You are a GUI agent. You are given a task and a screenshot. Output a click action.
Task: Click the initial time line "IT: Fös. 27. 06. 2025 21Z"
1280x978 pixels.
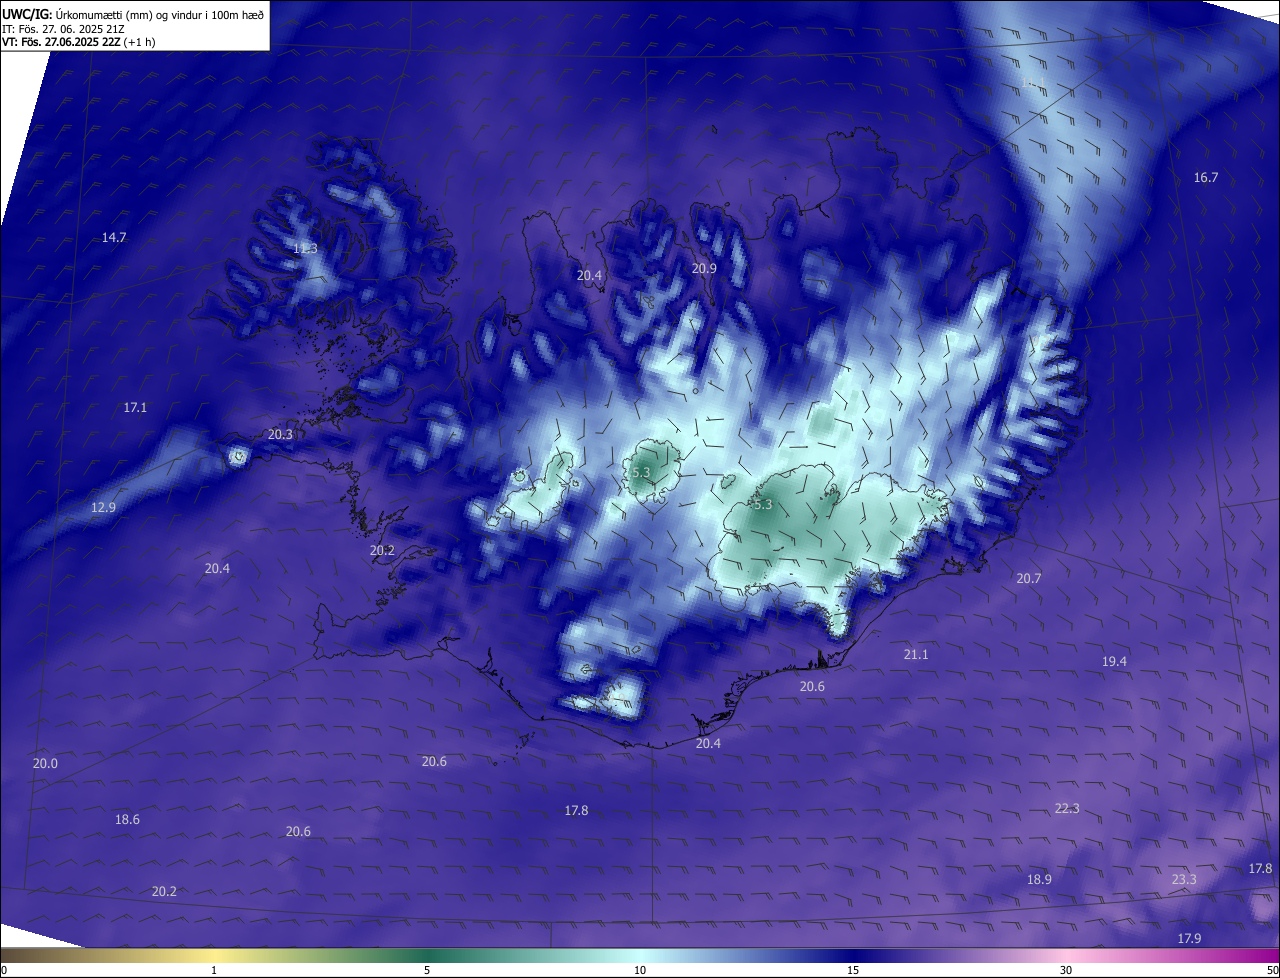click(63, 29)
